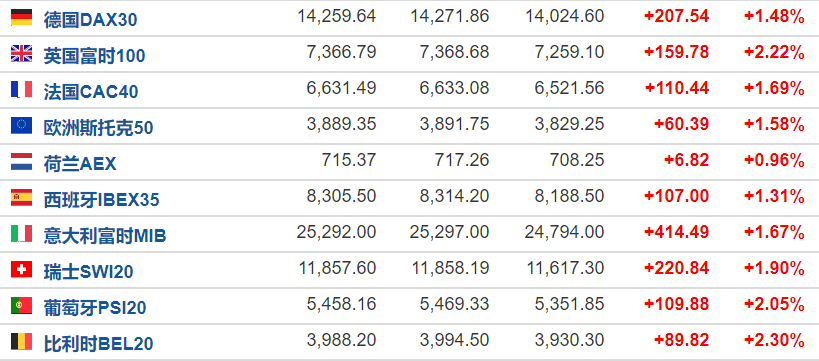Click the Portuguese flag icon

pos(21,306)
